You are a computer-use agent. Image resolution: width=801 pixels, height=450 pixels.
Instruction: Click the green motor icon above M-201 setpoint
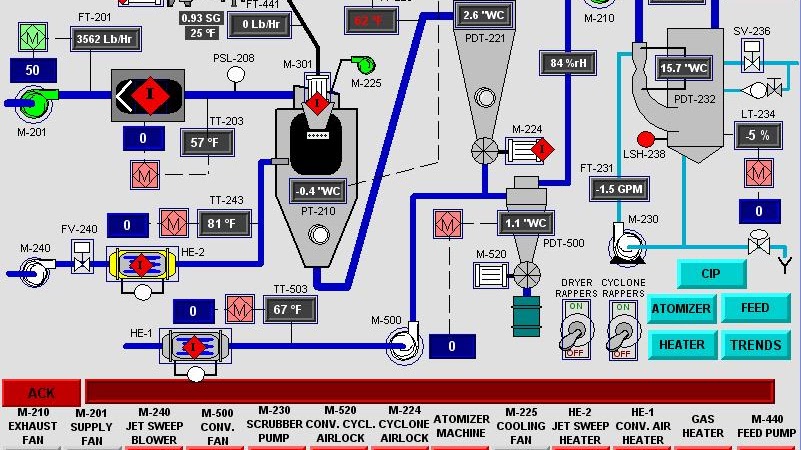click(32, 38)
